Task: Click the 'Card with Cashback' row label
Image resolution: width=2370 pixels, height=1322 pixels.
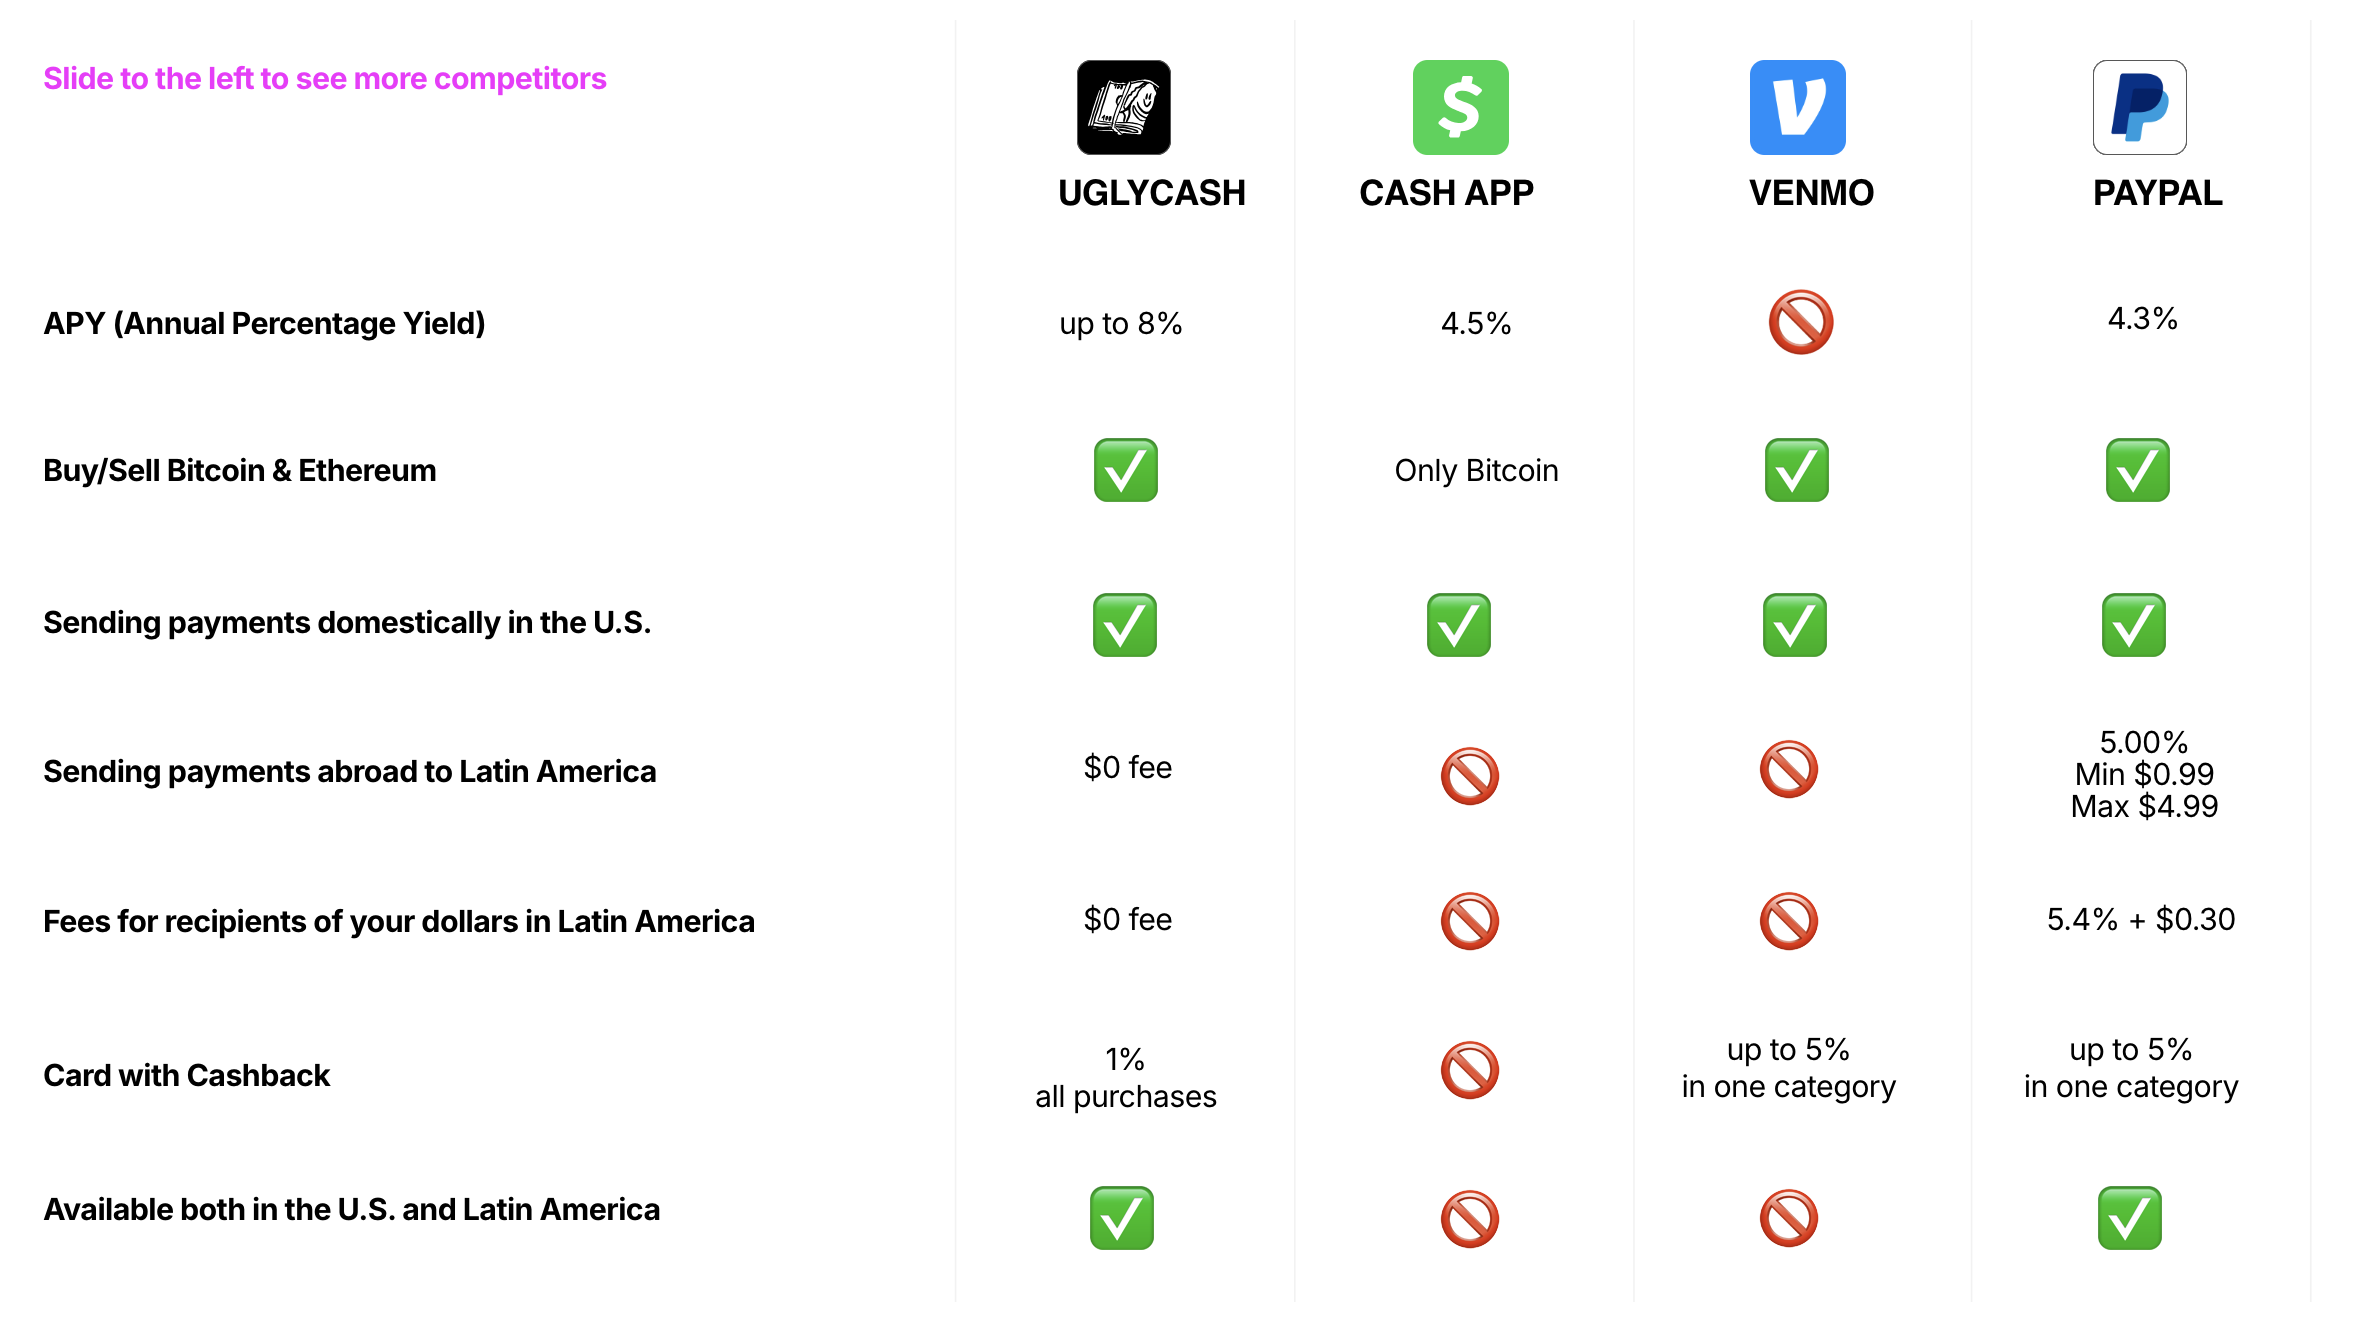Action: pyautogui.click(x=186, y=1075)
